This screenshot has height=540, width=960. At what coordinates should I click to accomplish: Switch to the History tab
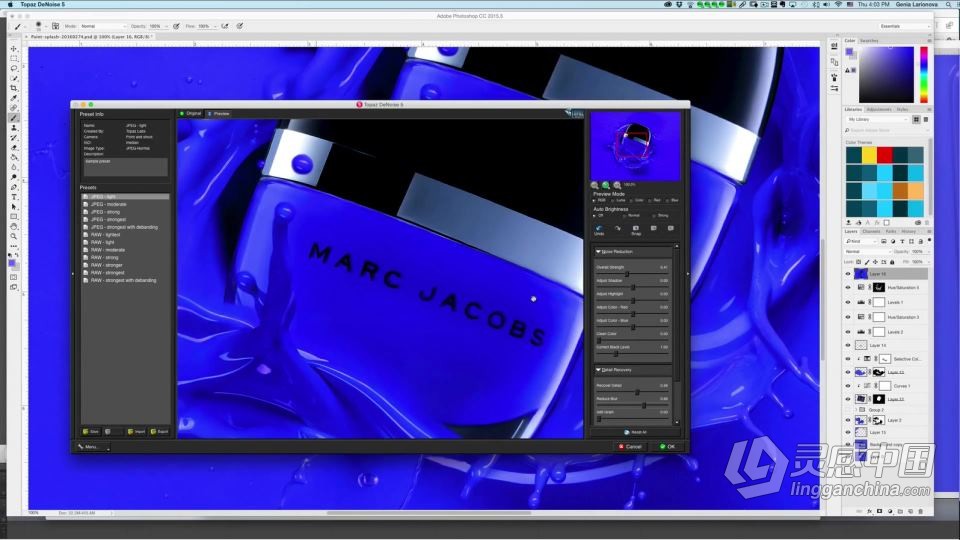tap(909, 231)
